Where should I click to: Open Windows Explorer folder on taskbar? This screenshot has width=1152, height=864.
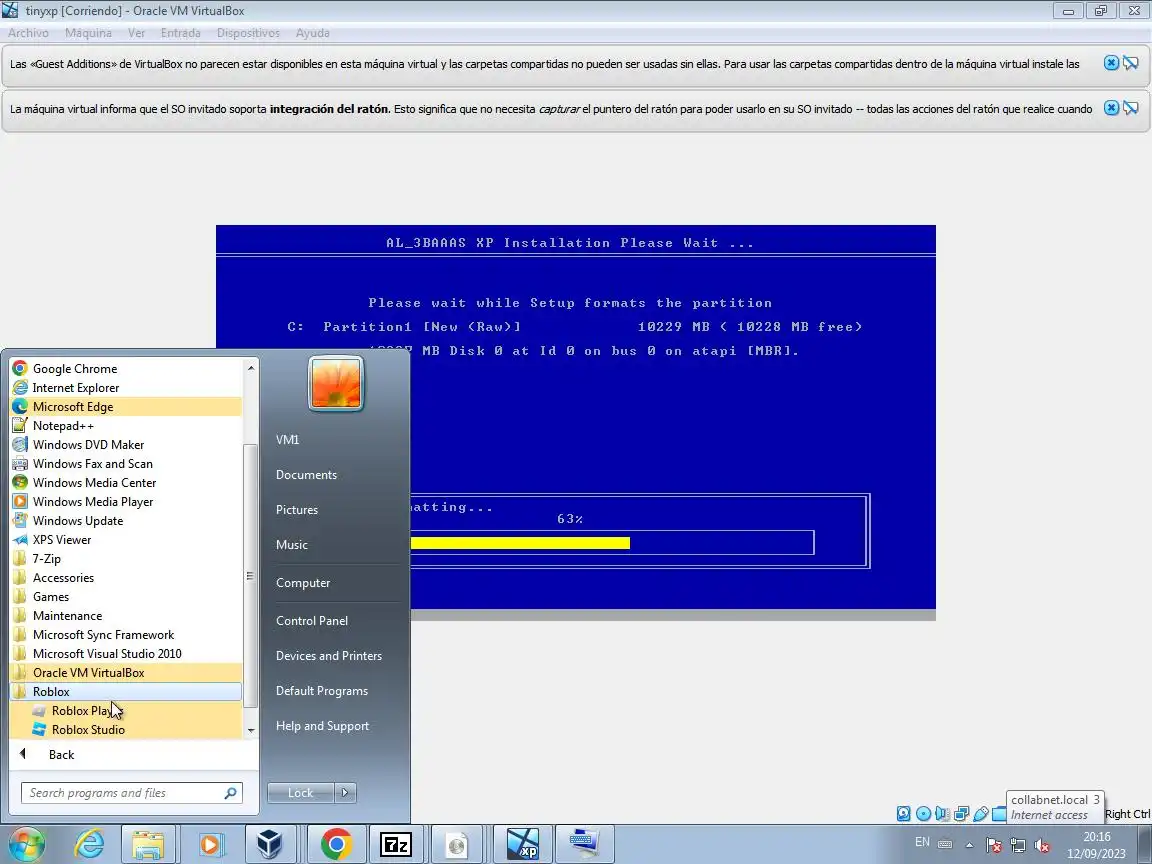tap(148, 844)
